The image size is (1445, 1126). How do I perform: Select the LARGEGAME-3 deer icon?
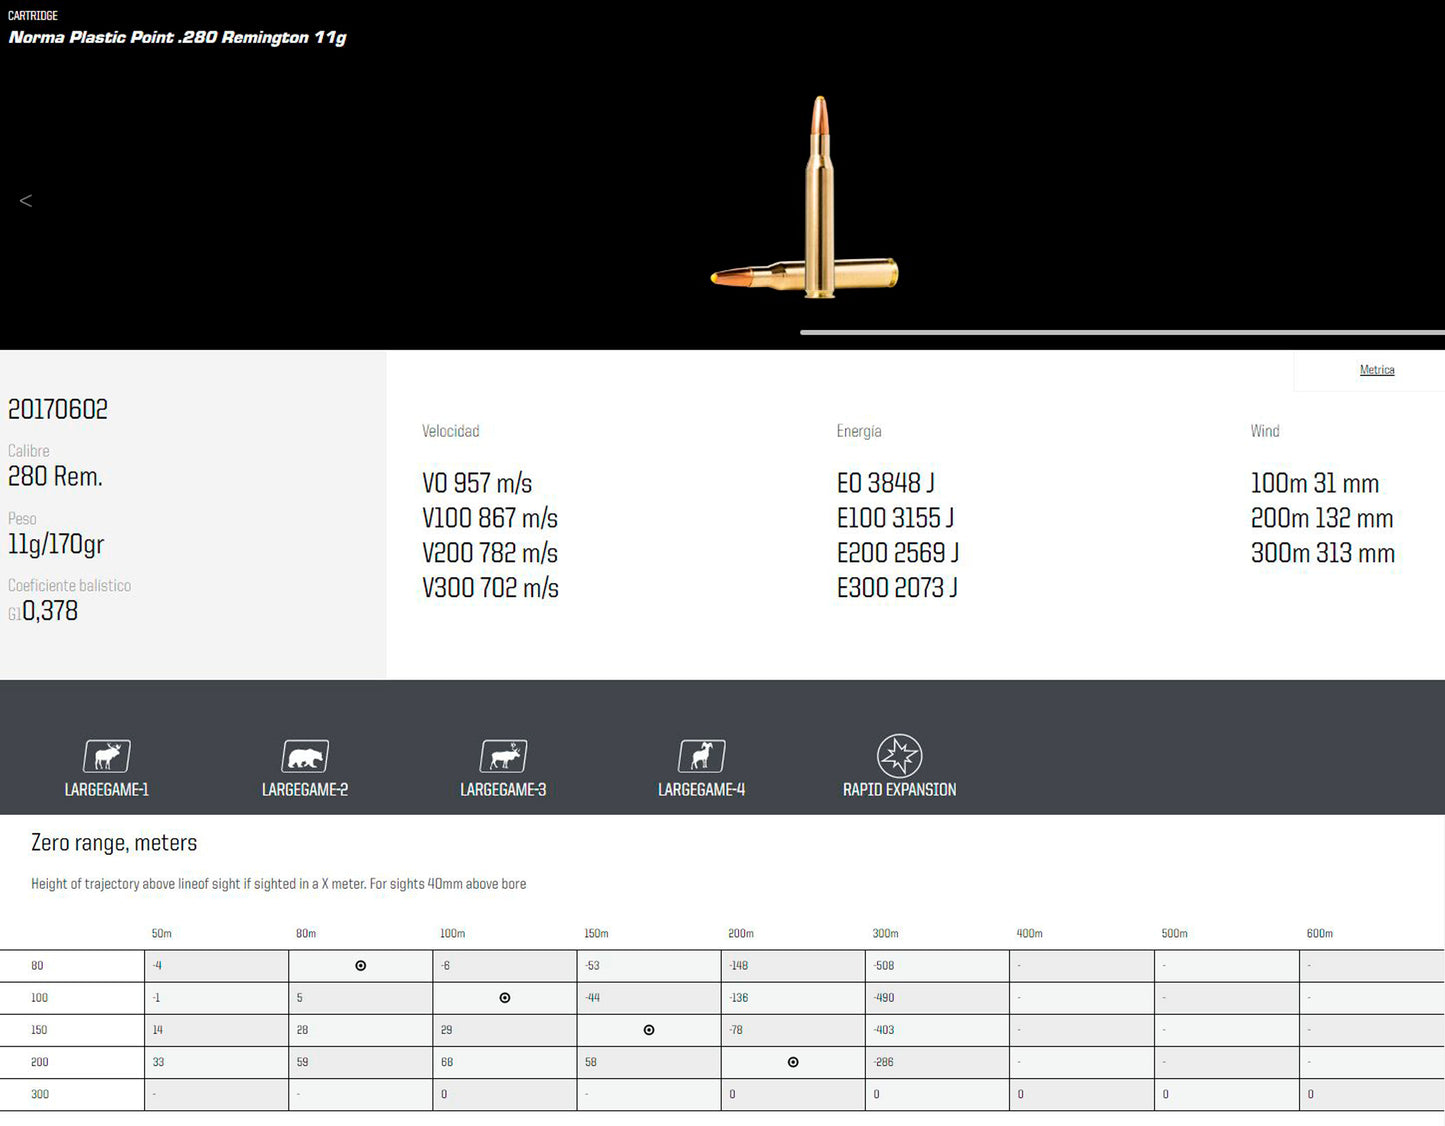tap(503, 756)
